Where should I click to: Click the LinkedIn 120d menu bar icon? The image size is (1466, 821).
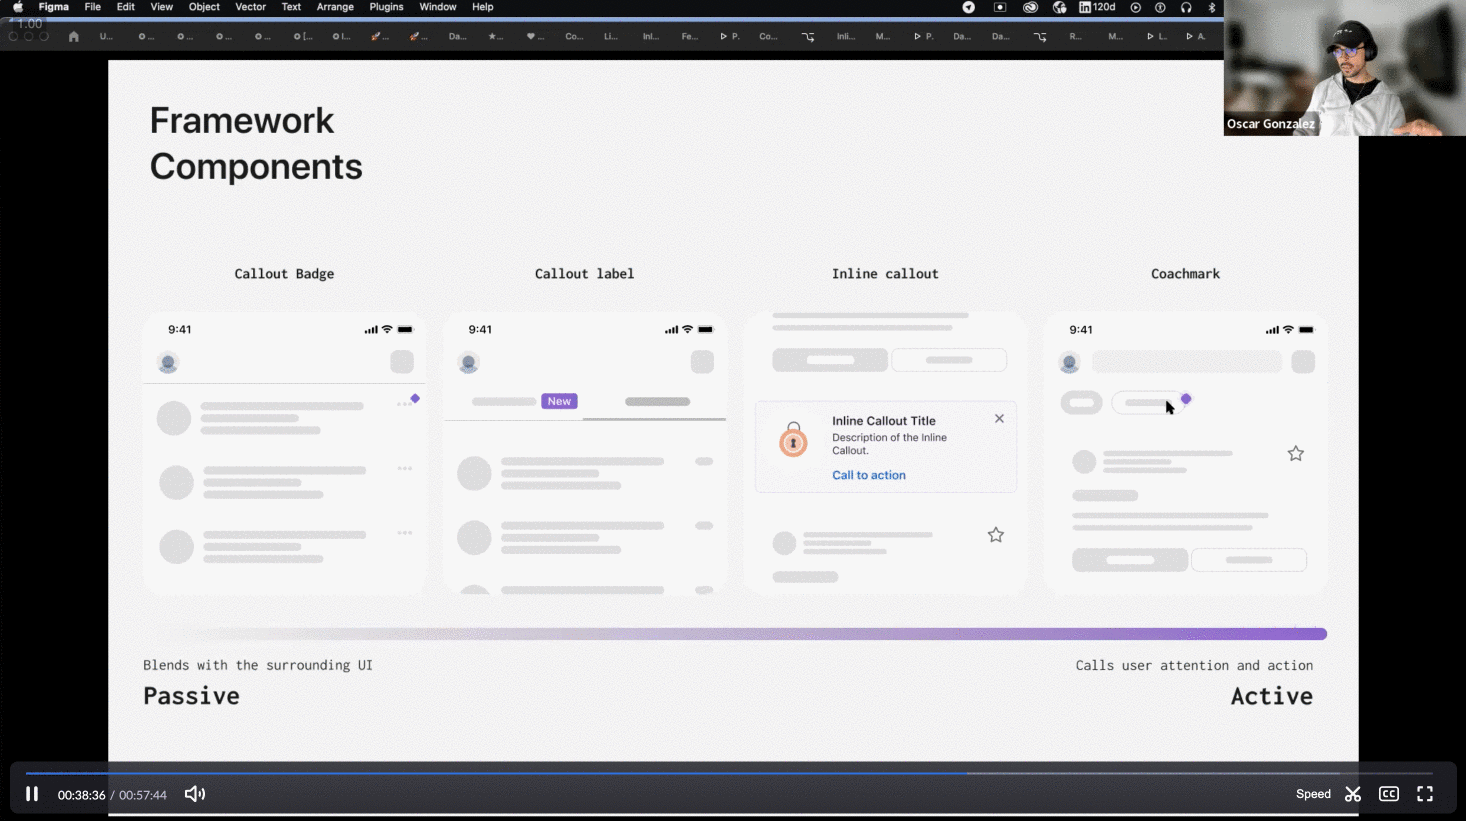(1097, 7)
